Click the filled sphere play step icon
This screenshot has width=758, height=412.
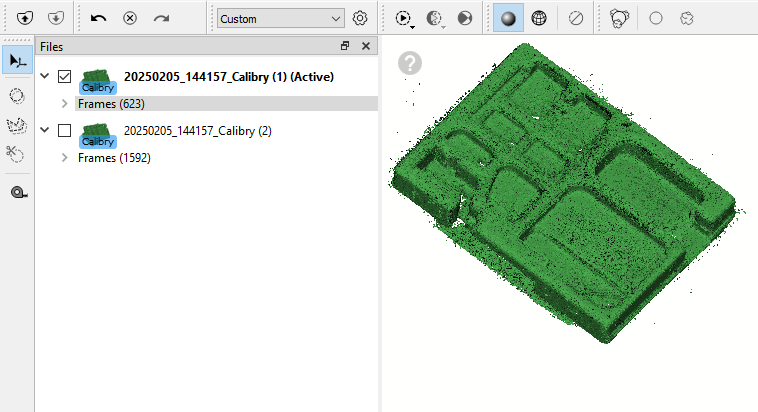465,18
